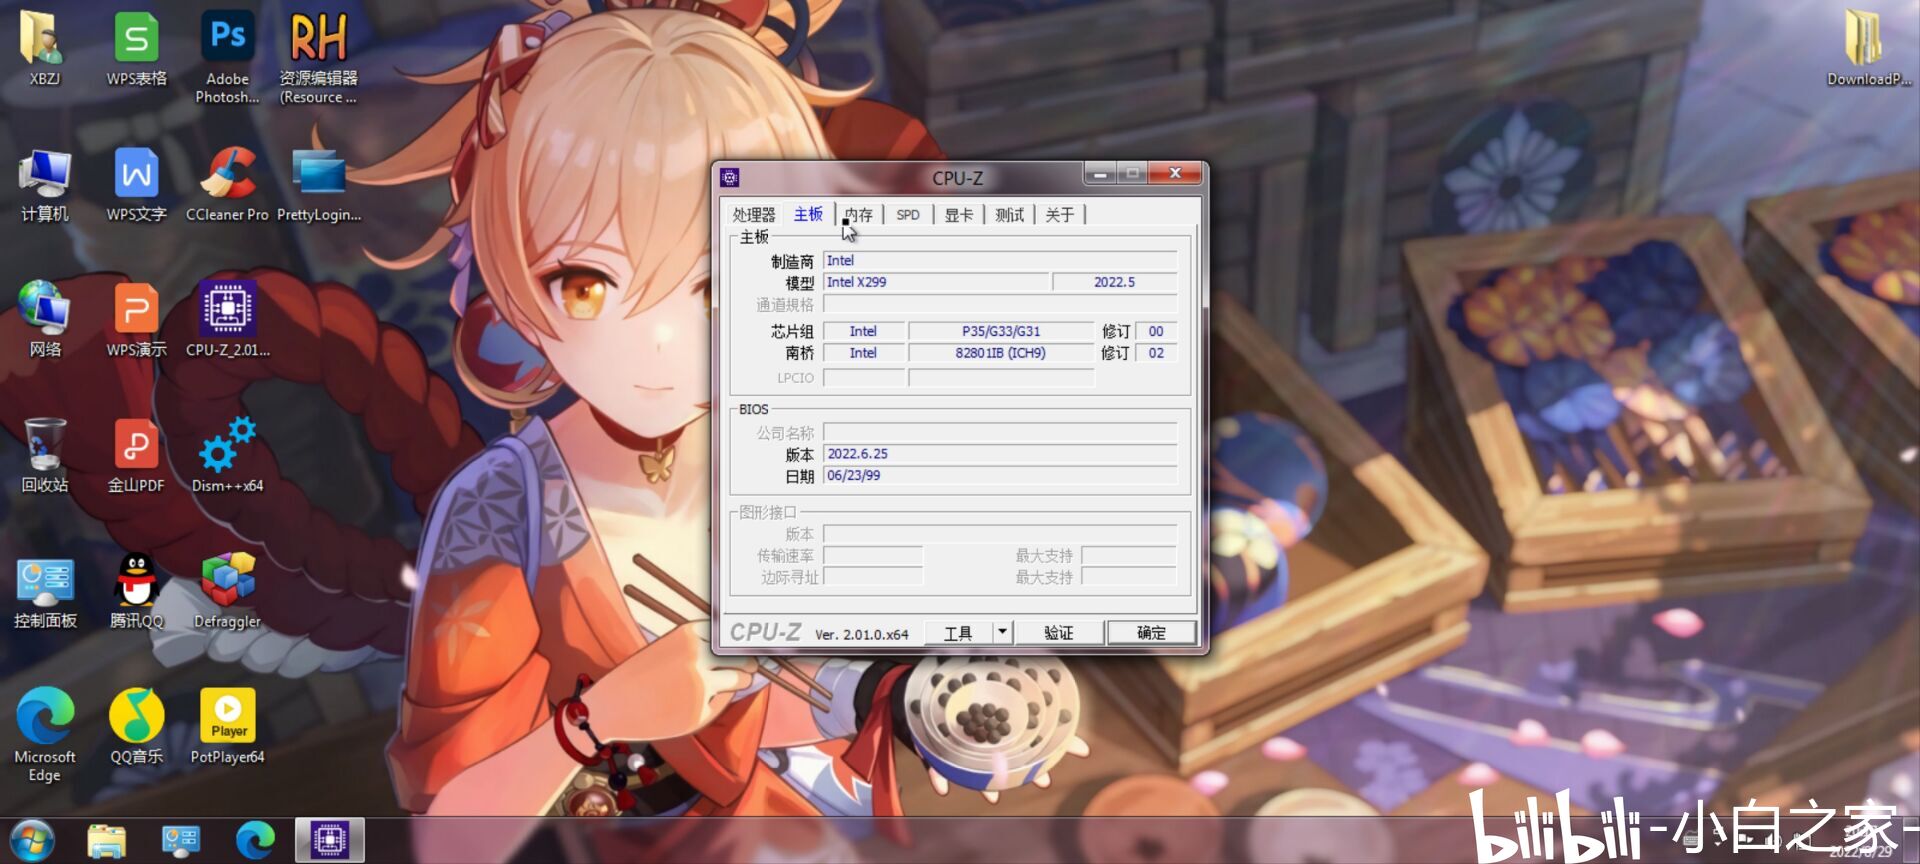Select the QQ音乐 desktop icon
Image resolution: width=1920 pixels, height=864 pixels.
[x=136, y=727]
